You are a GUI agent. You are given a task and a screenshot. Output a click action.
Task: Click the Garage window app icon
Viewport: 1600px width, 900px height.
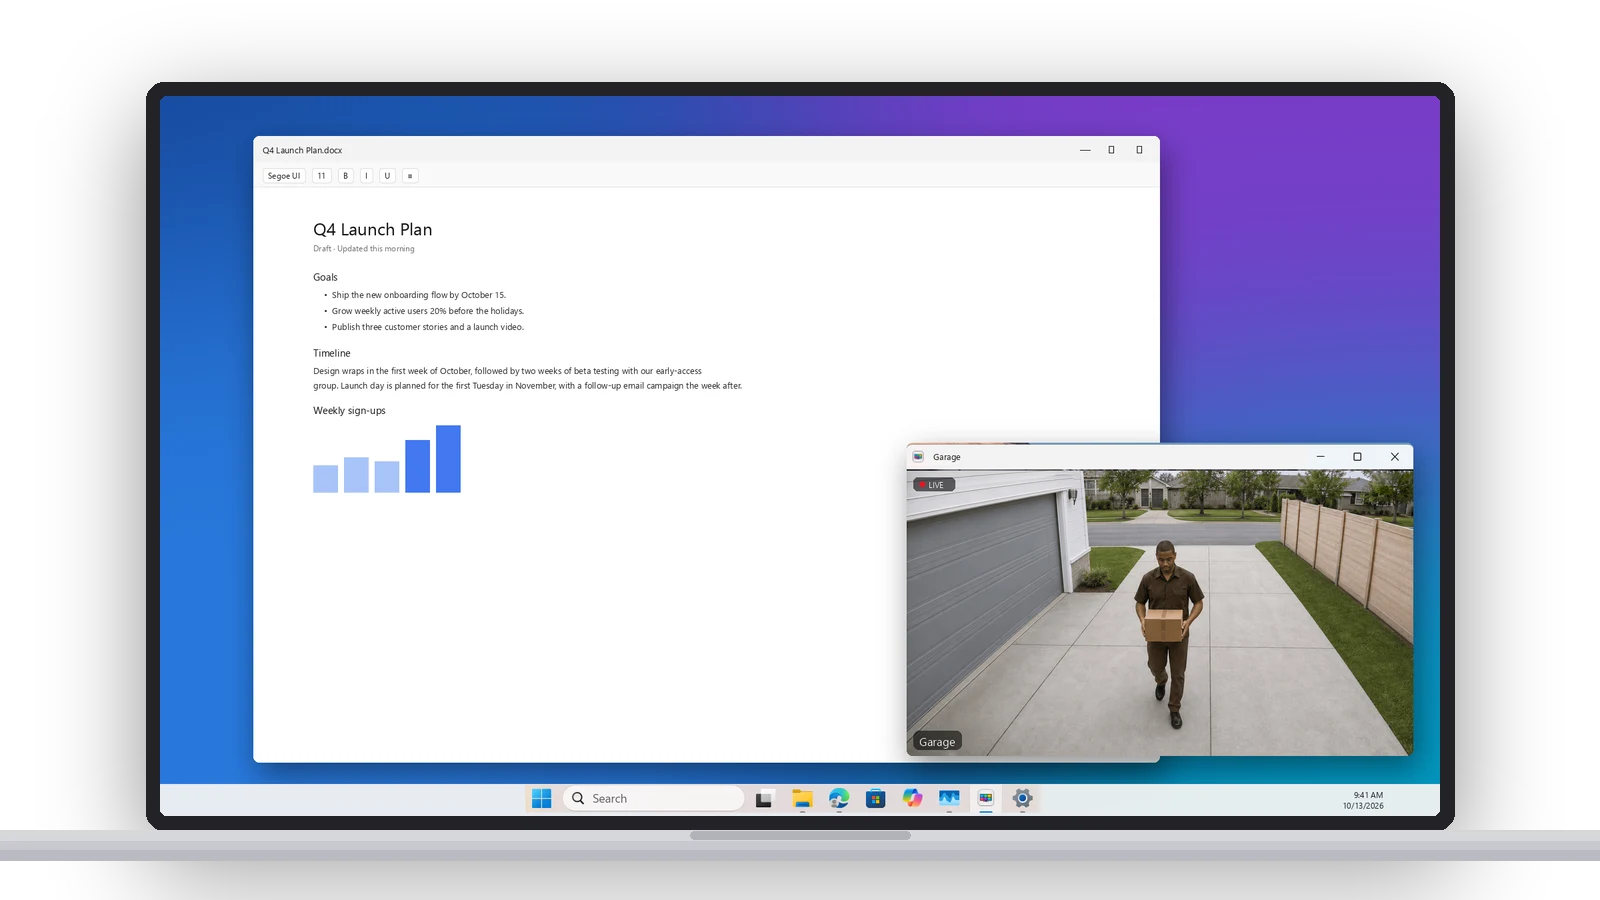point(918,457)
